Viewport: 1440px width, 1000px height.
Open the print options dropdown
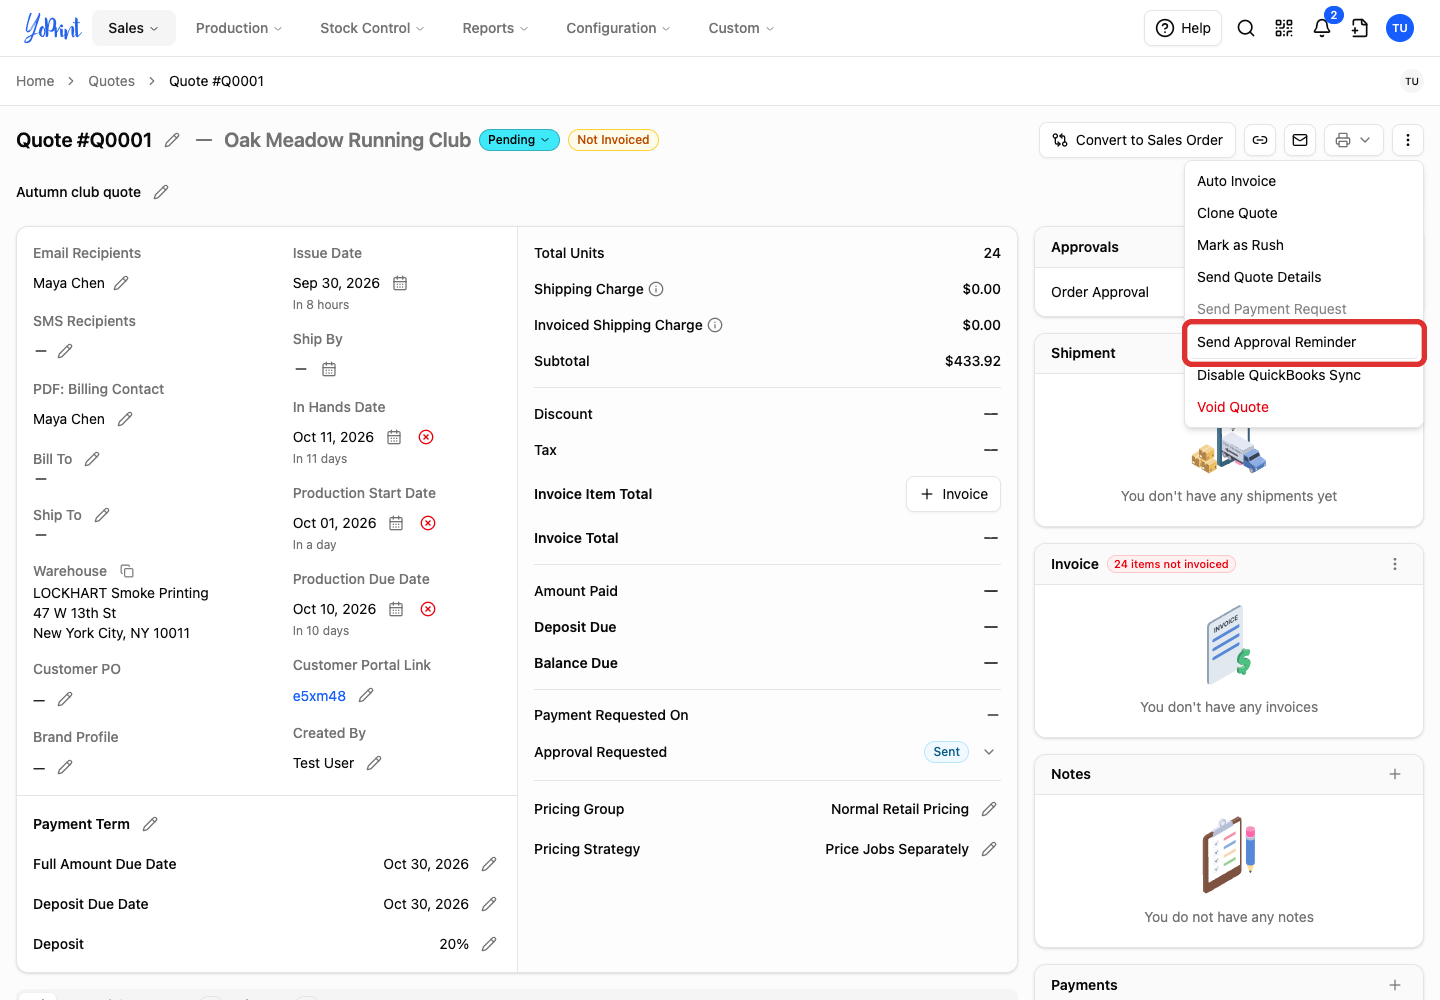1354,140
